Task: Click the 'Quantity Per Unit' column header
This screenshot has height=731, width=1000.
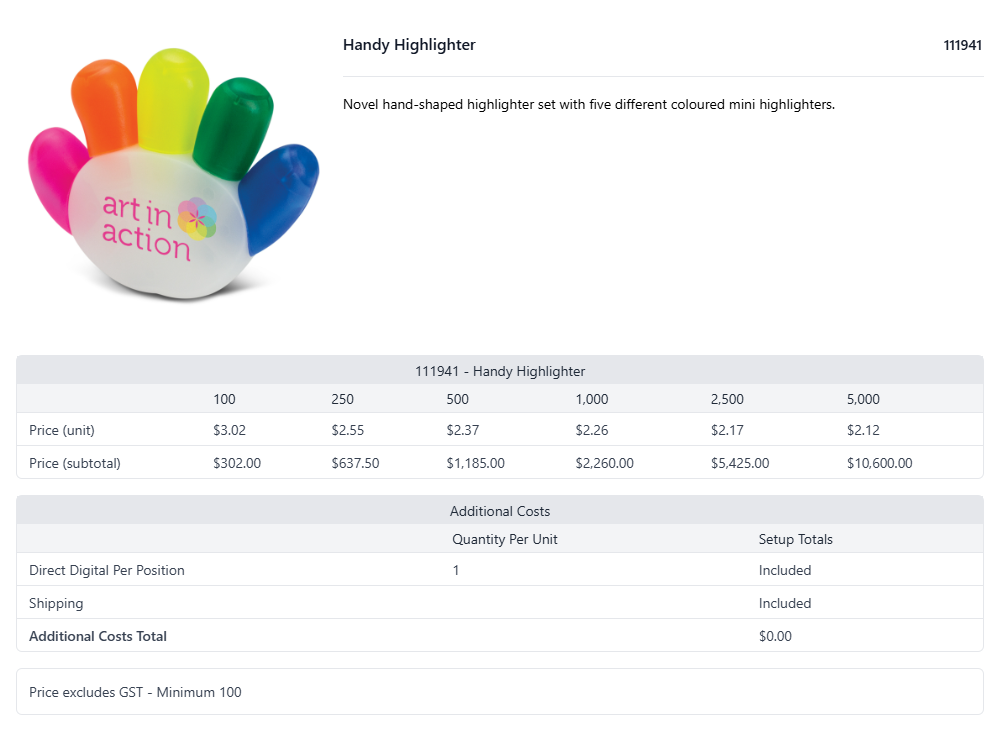Action: coord(504,540)
